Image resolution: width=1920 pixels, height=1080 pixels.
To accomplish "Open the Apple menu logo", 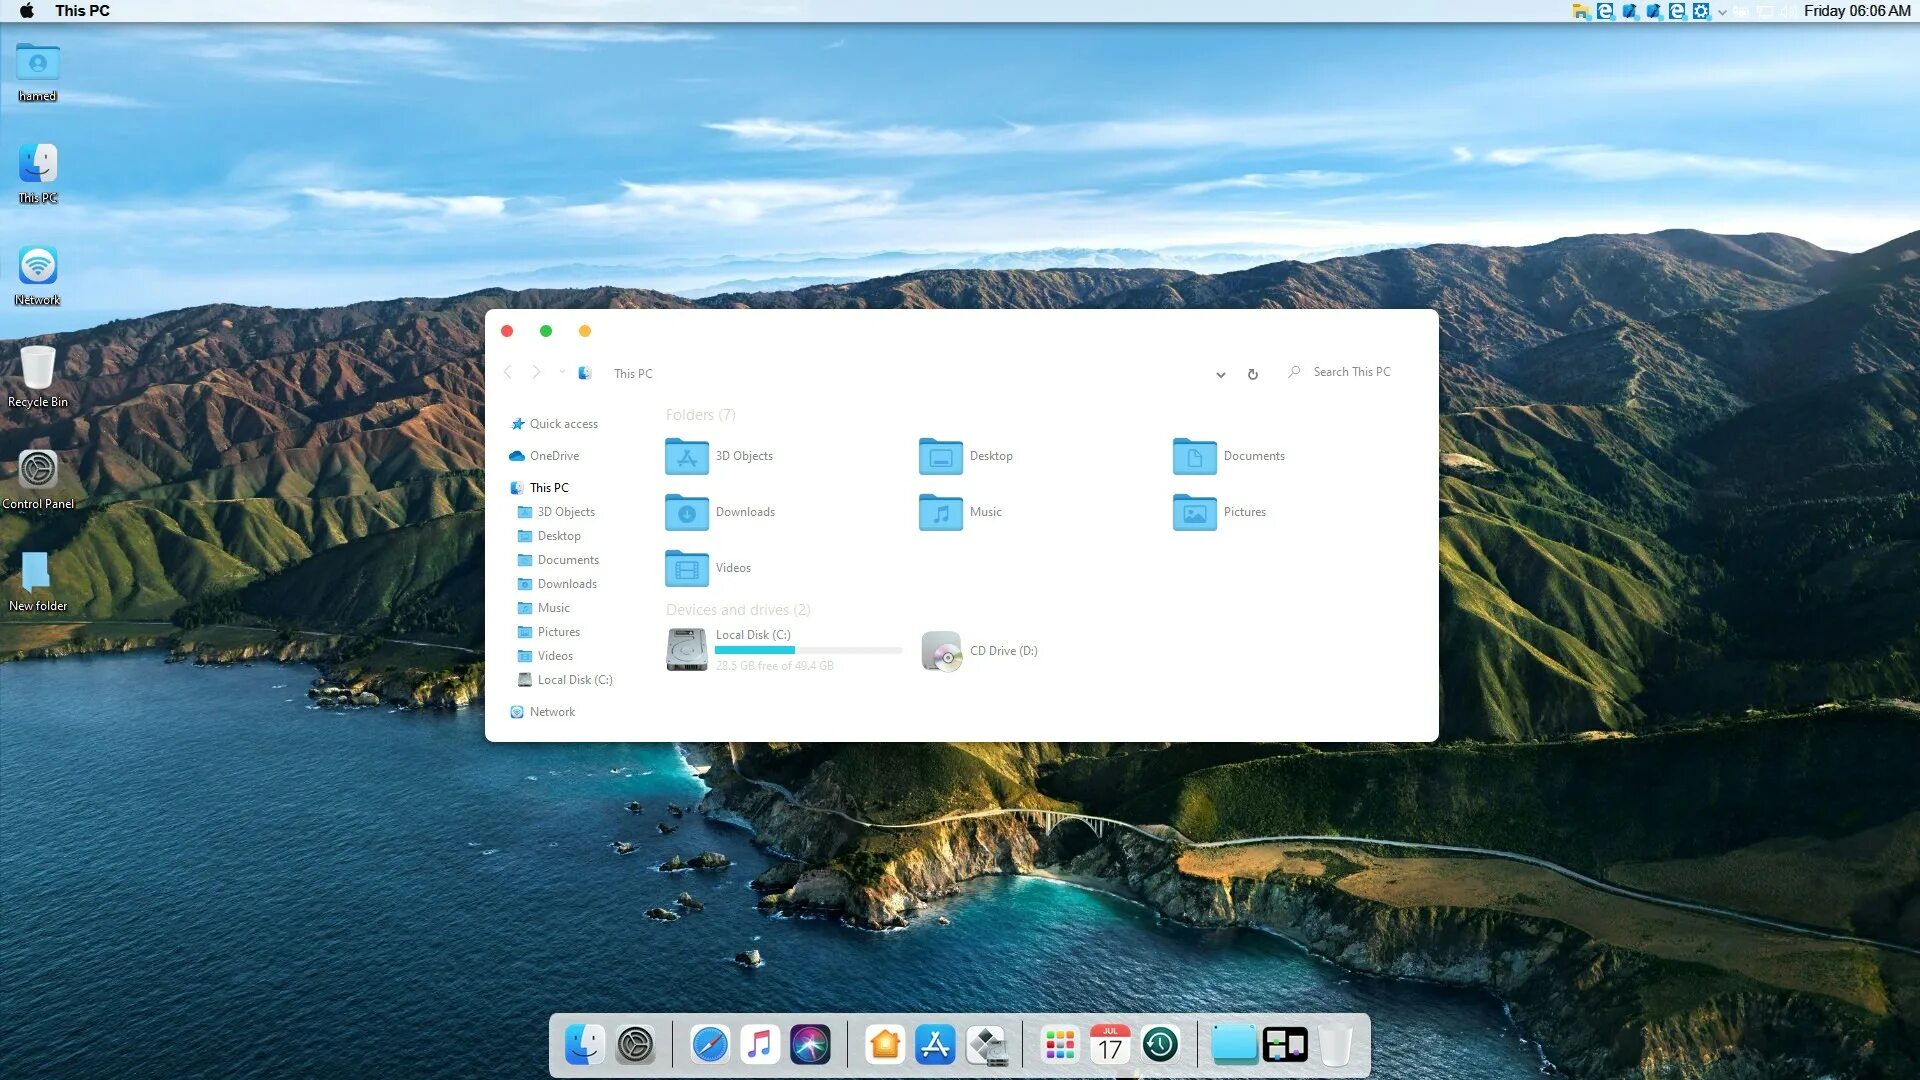I will click(x=27, y=11).
